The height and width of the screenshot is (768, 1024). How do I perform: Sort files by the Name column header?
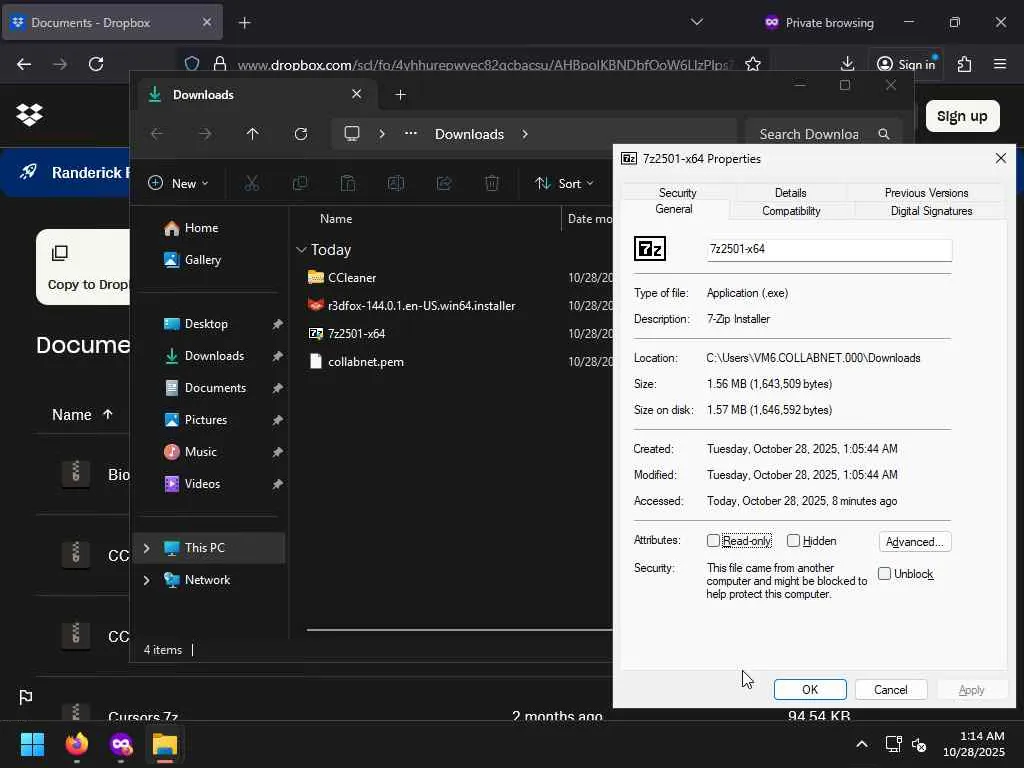pos(336,219)
